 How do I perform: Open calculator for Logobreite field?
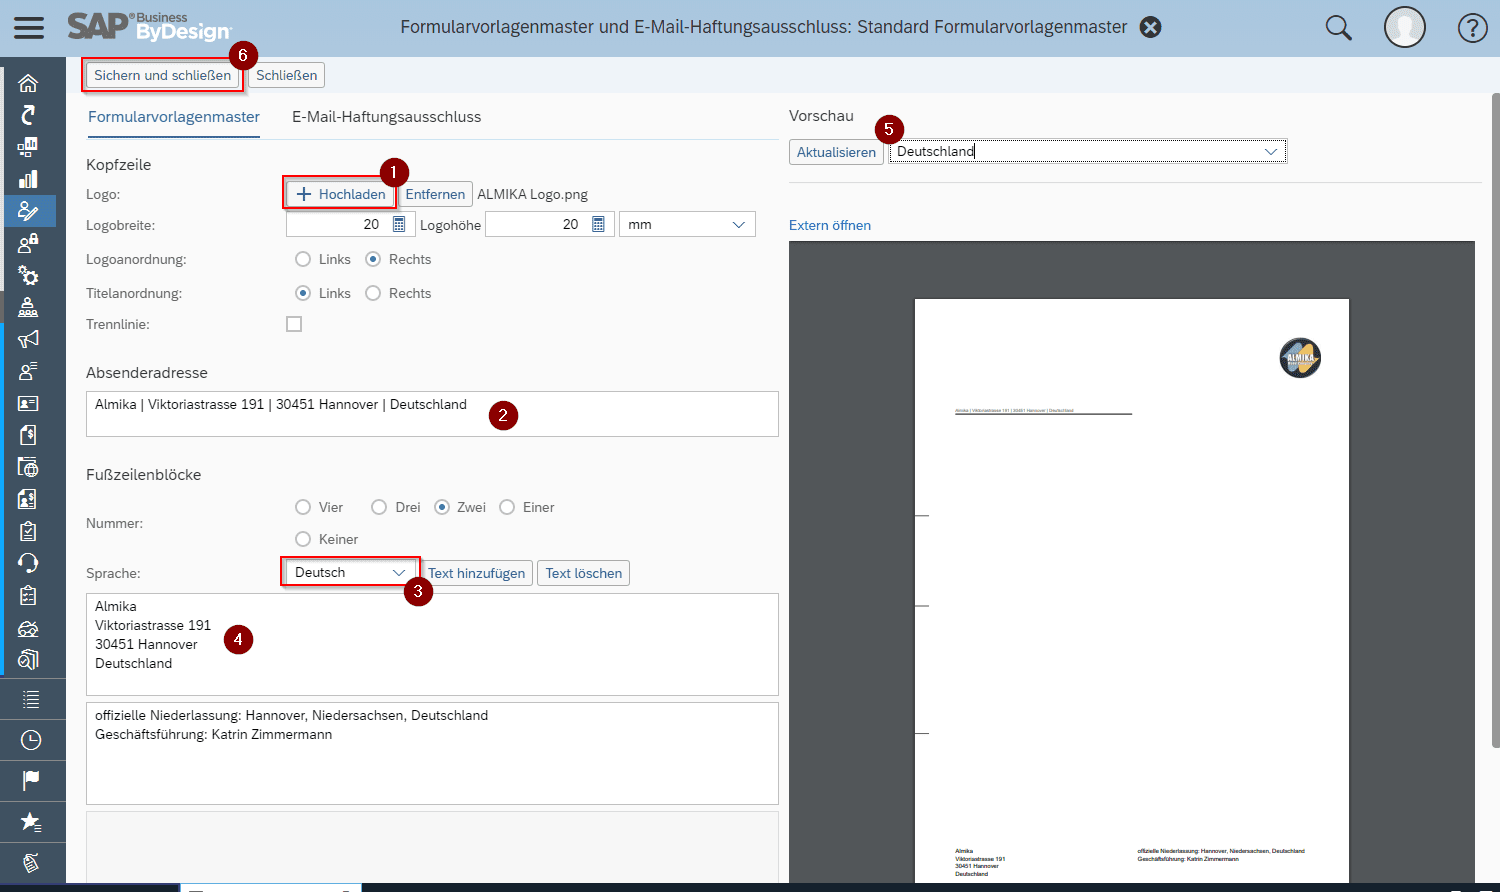399,224
